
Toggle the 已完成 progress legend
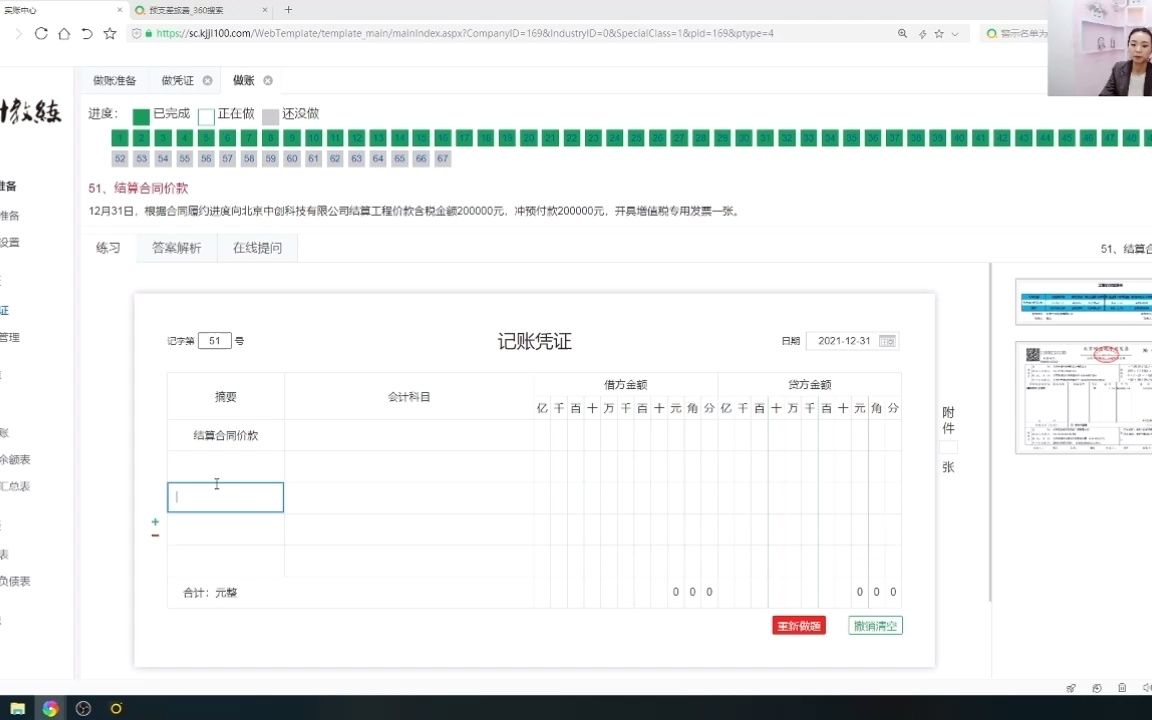pos(161,113)
